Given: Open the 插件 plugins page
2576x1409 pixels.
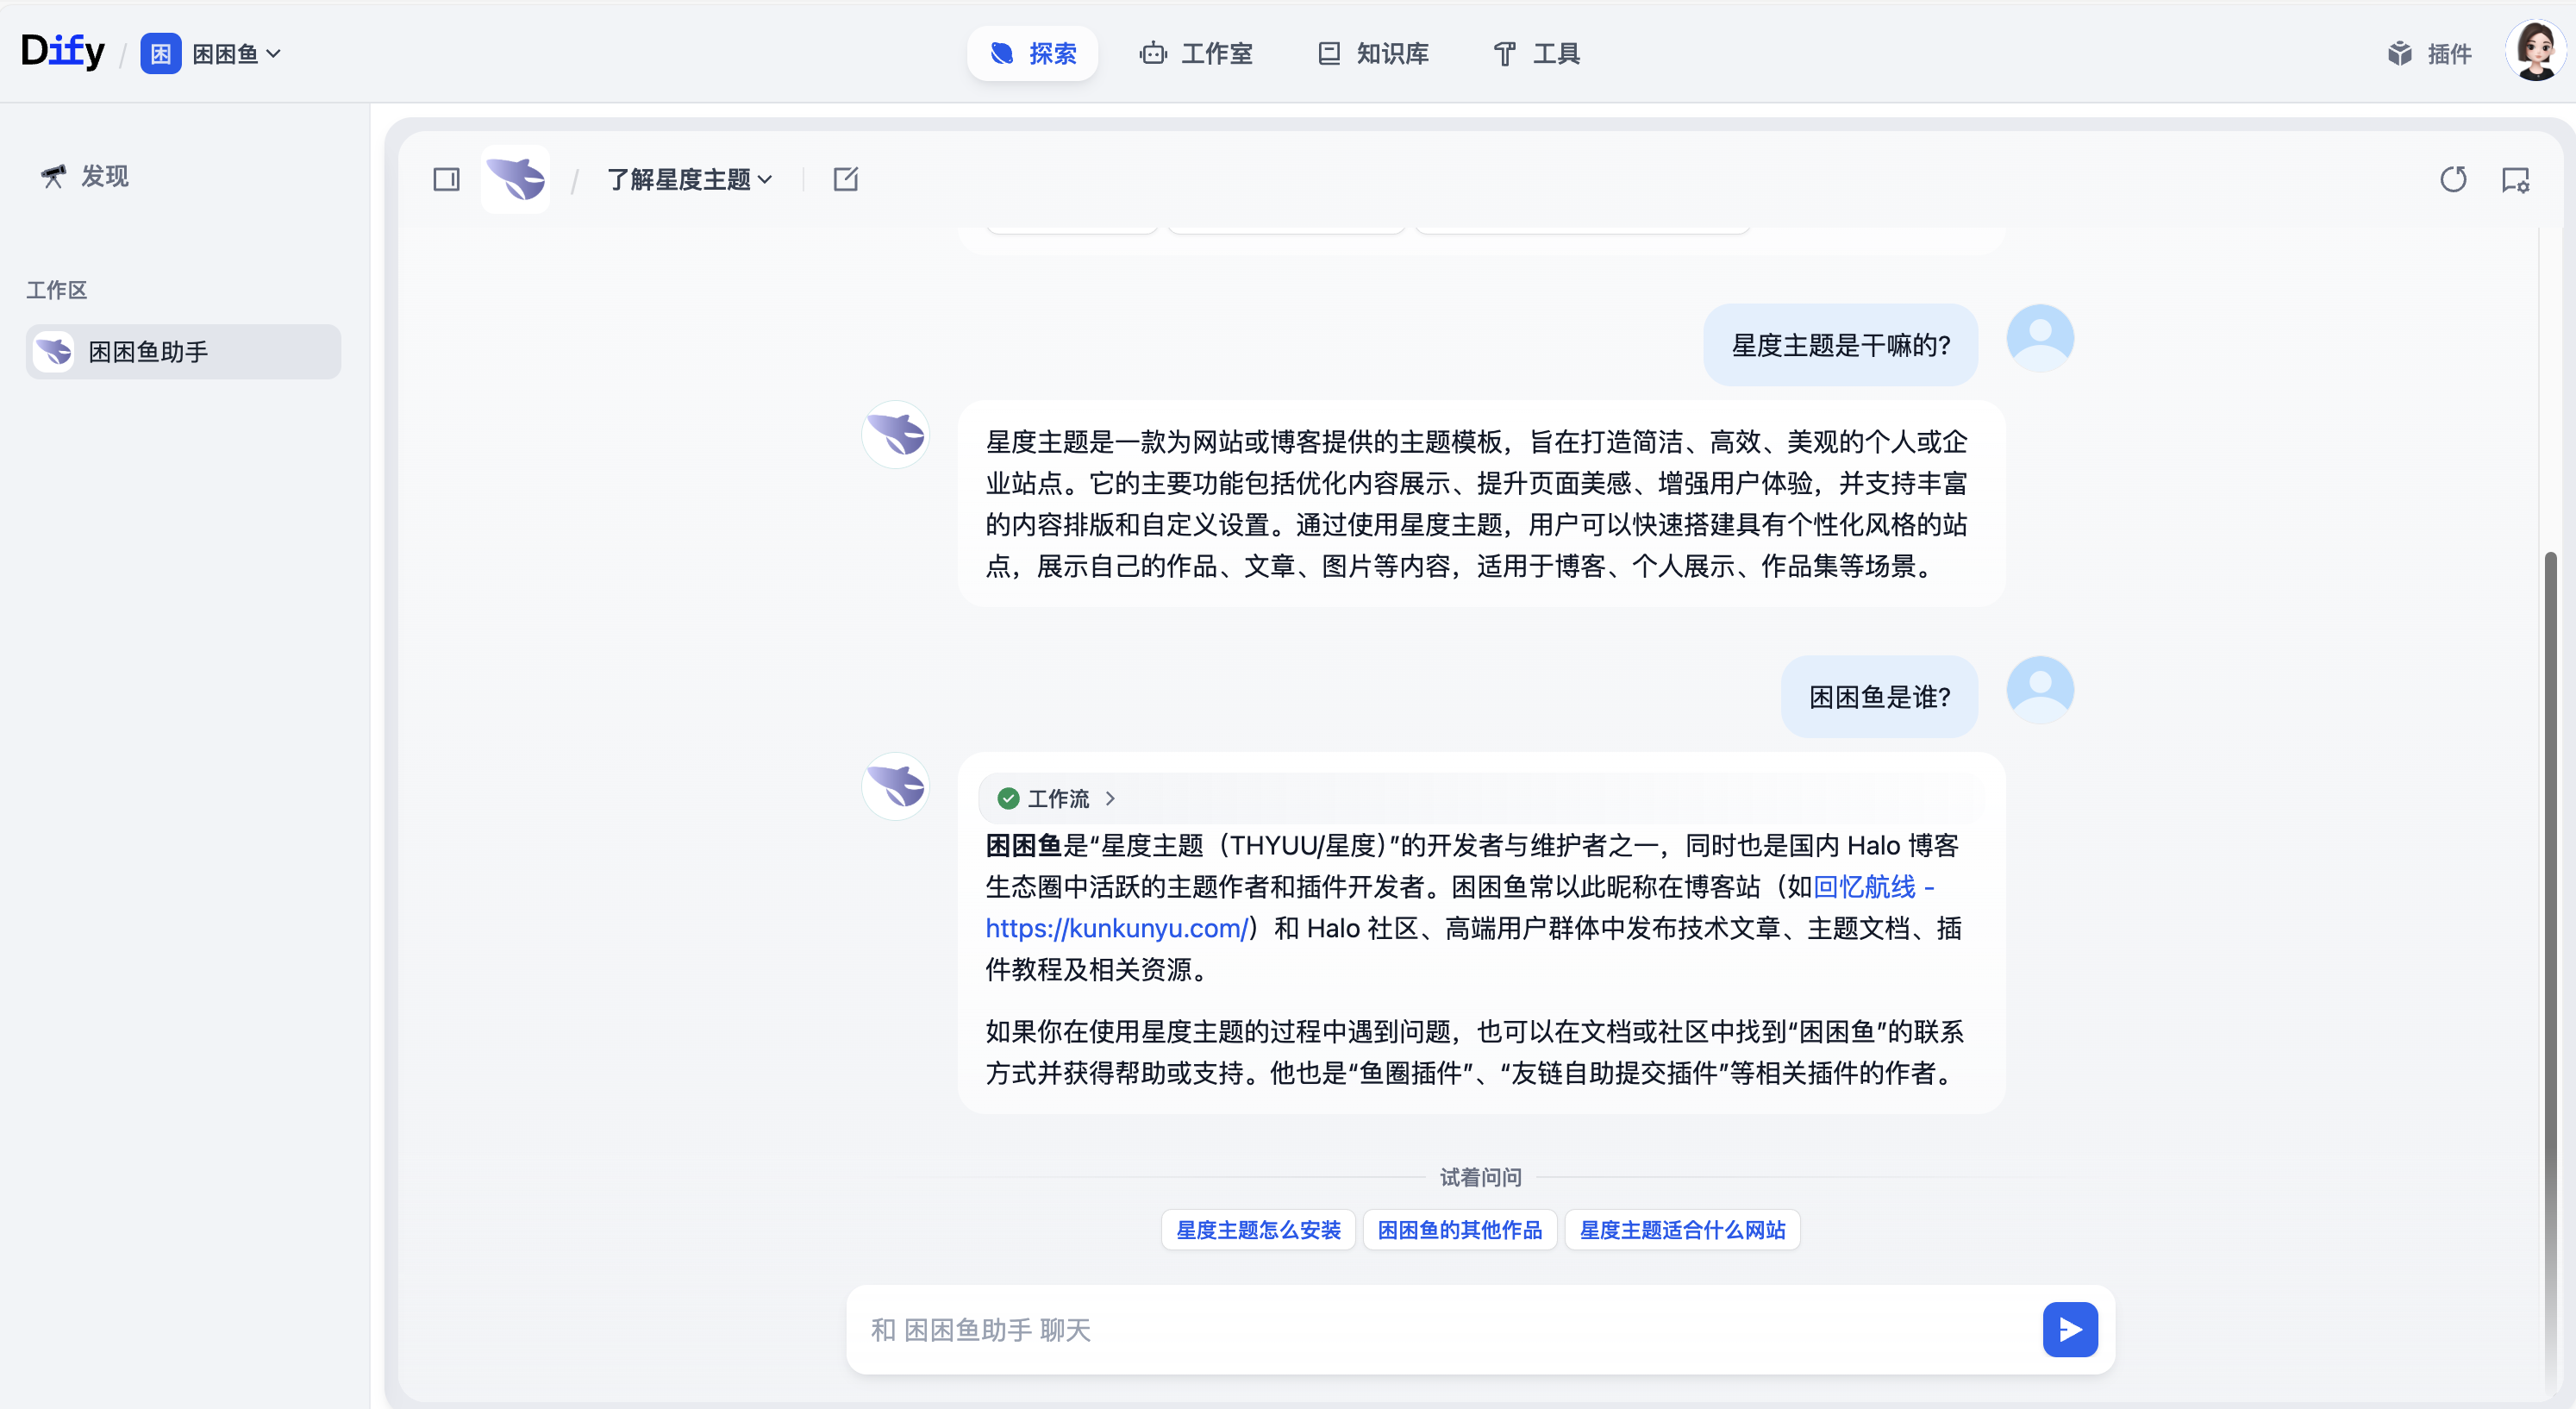Looking at the screenshot, I should click(2429, 53).
